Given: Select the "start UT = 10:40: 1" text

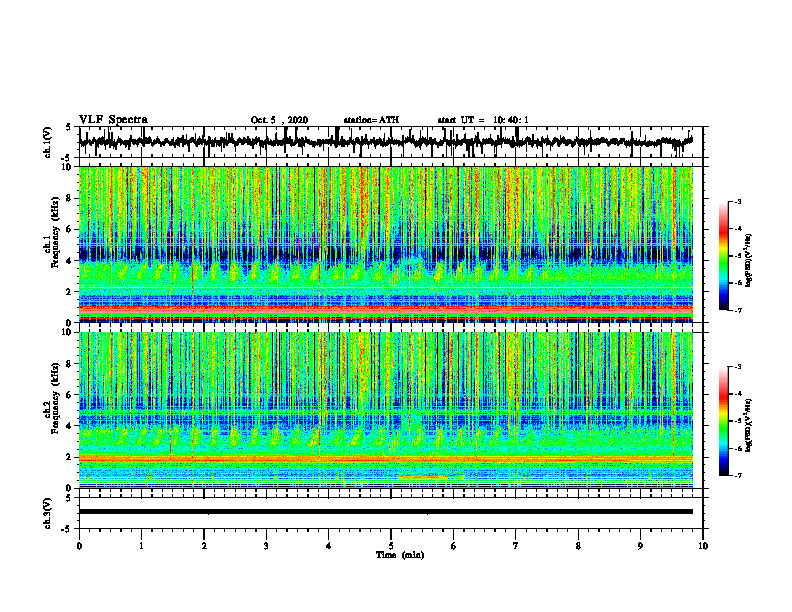Looking at the screenshot, I should pyautogui.click(x=483, y=120).
